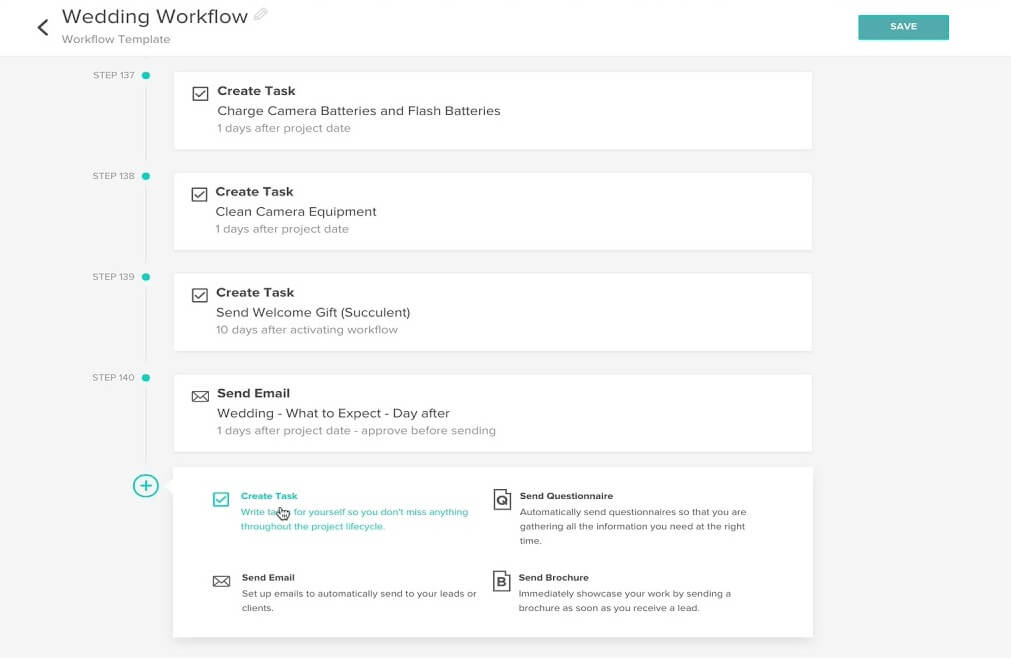Screen dimensions: 1011x658
Task: Click the pencil icon to rename the workflow
Action: tap(262, 17)
